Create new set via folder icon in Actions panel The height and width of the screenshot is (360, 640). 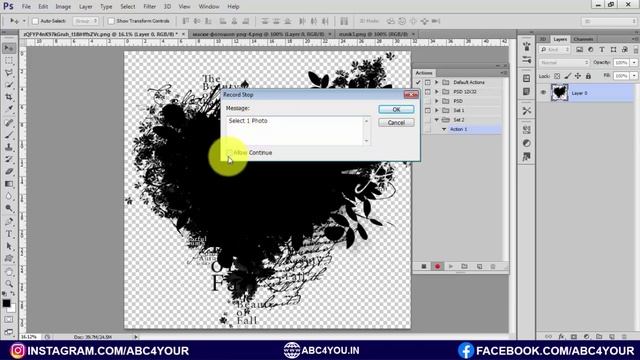point(464,267)
